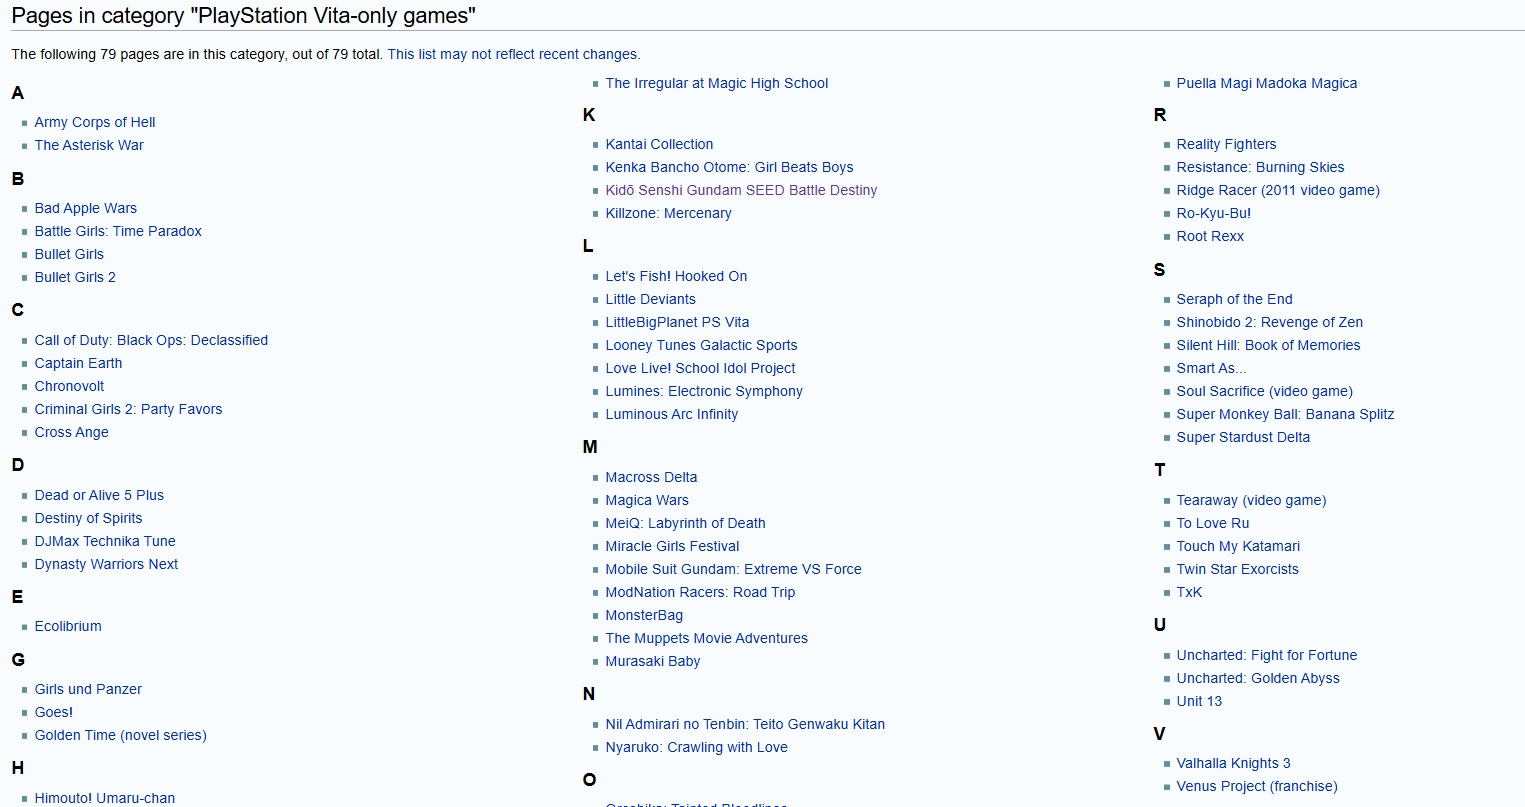Open Root Rexx article
Image resolution: width=1525 pixels, height=807 pixels.
(1210, 236)
